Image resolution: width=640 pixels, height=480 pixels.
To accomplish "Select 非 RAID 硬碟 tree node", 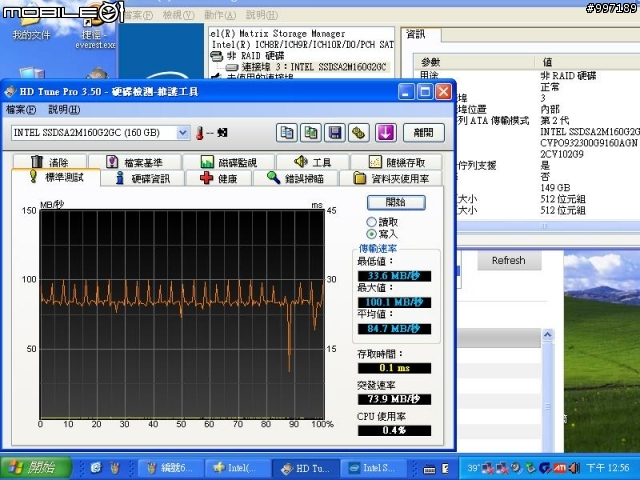I will (256, 56).
